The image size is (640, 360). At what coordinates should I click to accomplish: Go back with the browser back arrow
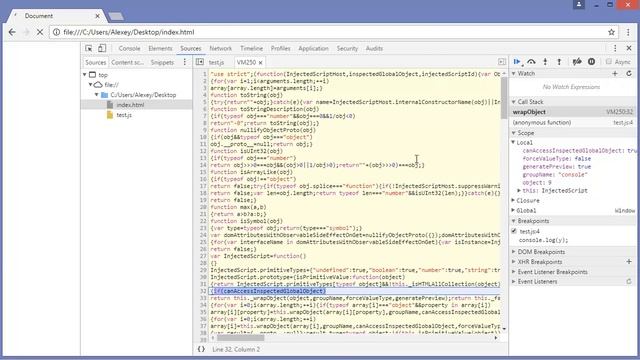tap(12, 32)
